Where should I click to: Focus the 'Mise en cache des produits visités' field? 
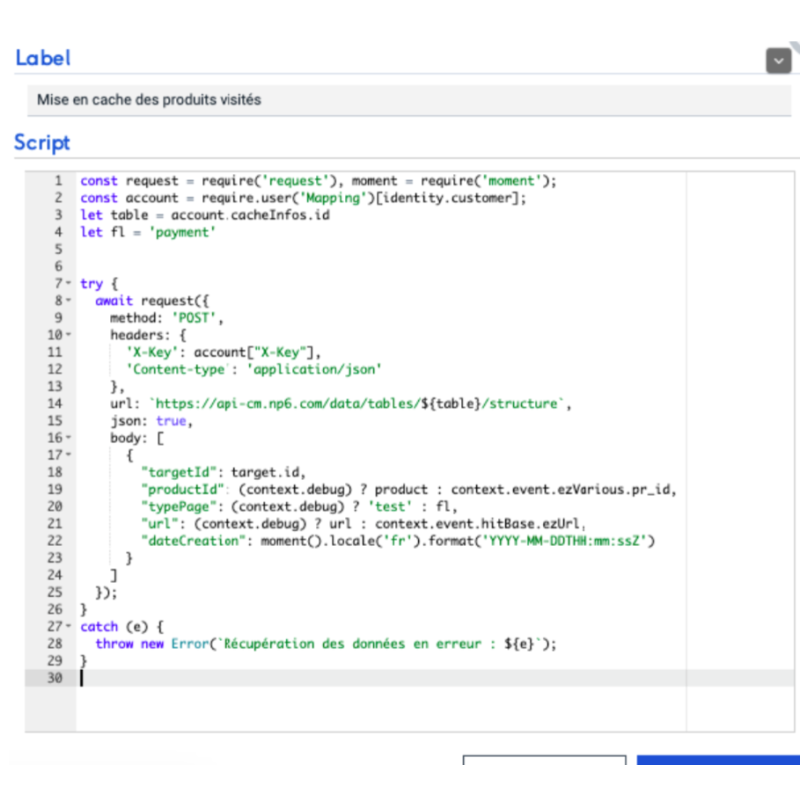[x=400, y=100]
